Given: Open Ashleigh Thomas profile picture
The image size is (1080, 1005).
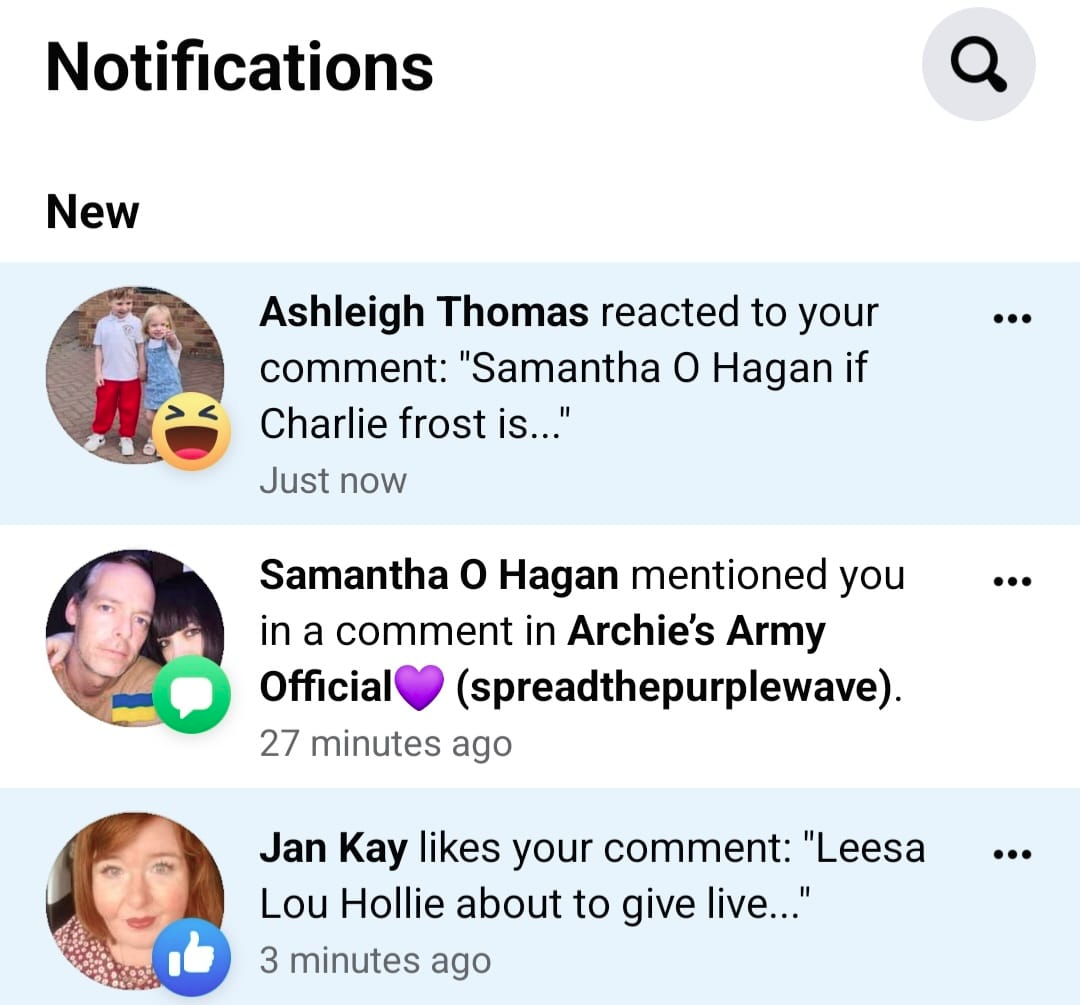Looking at the screenshot, I should click(135, 375).
